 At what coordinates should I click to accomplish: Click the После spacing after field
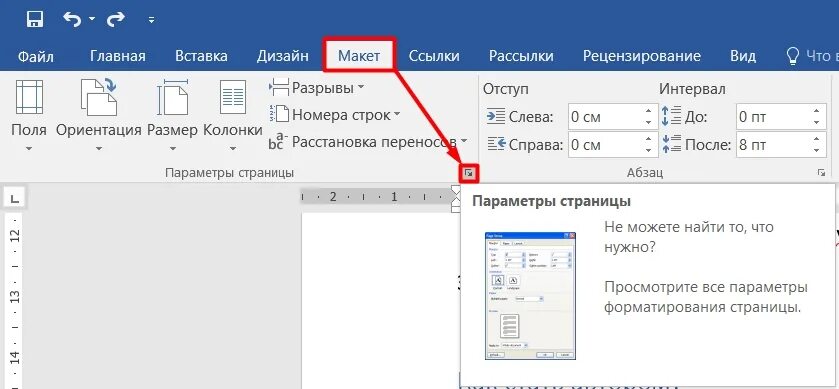coord(773,144)
